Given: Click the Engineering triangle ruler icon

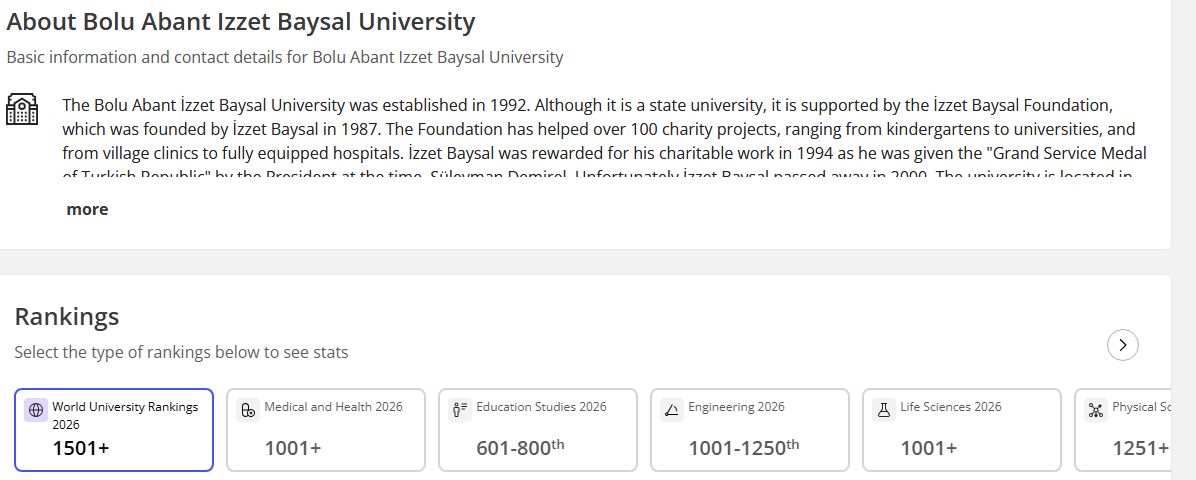Looking at the screenshot, I should click(x=672, y=410).
